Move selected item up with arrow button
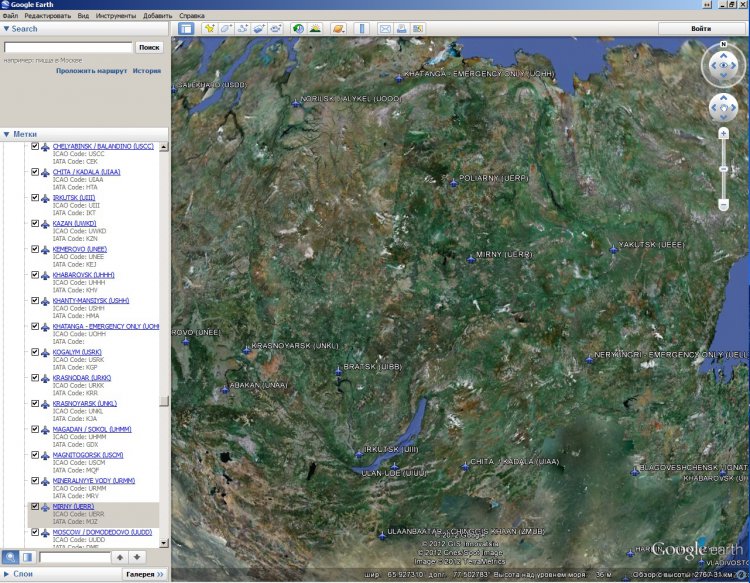The height and width of the screenshot is (583, 750). point(120,557)
